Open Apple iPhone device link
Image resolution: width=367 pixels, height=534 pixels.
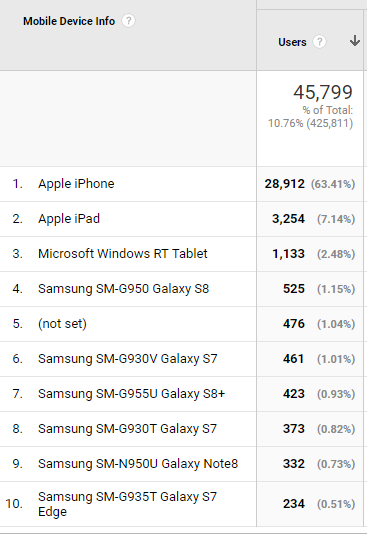(x=76, y=184)
